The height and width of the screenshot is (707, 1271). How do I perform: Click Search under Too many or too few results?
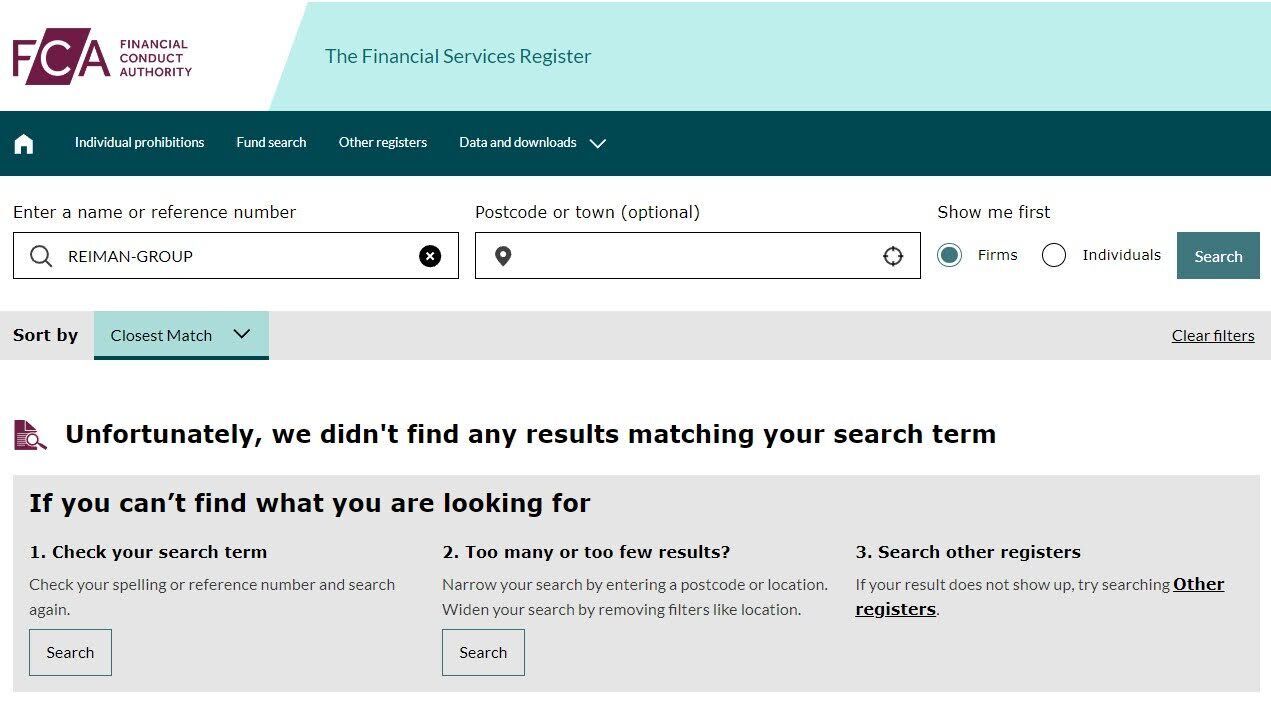point(483,652)
